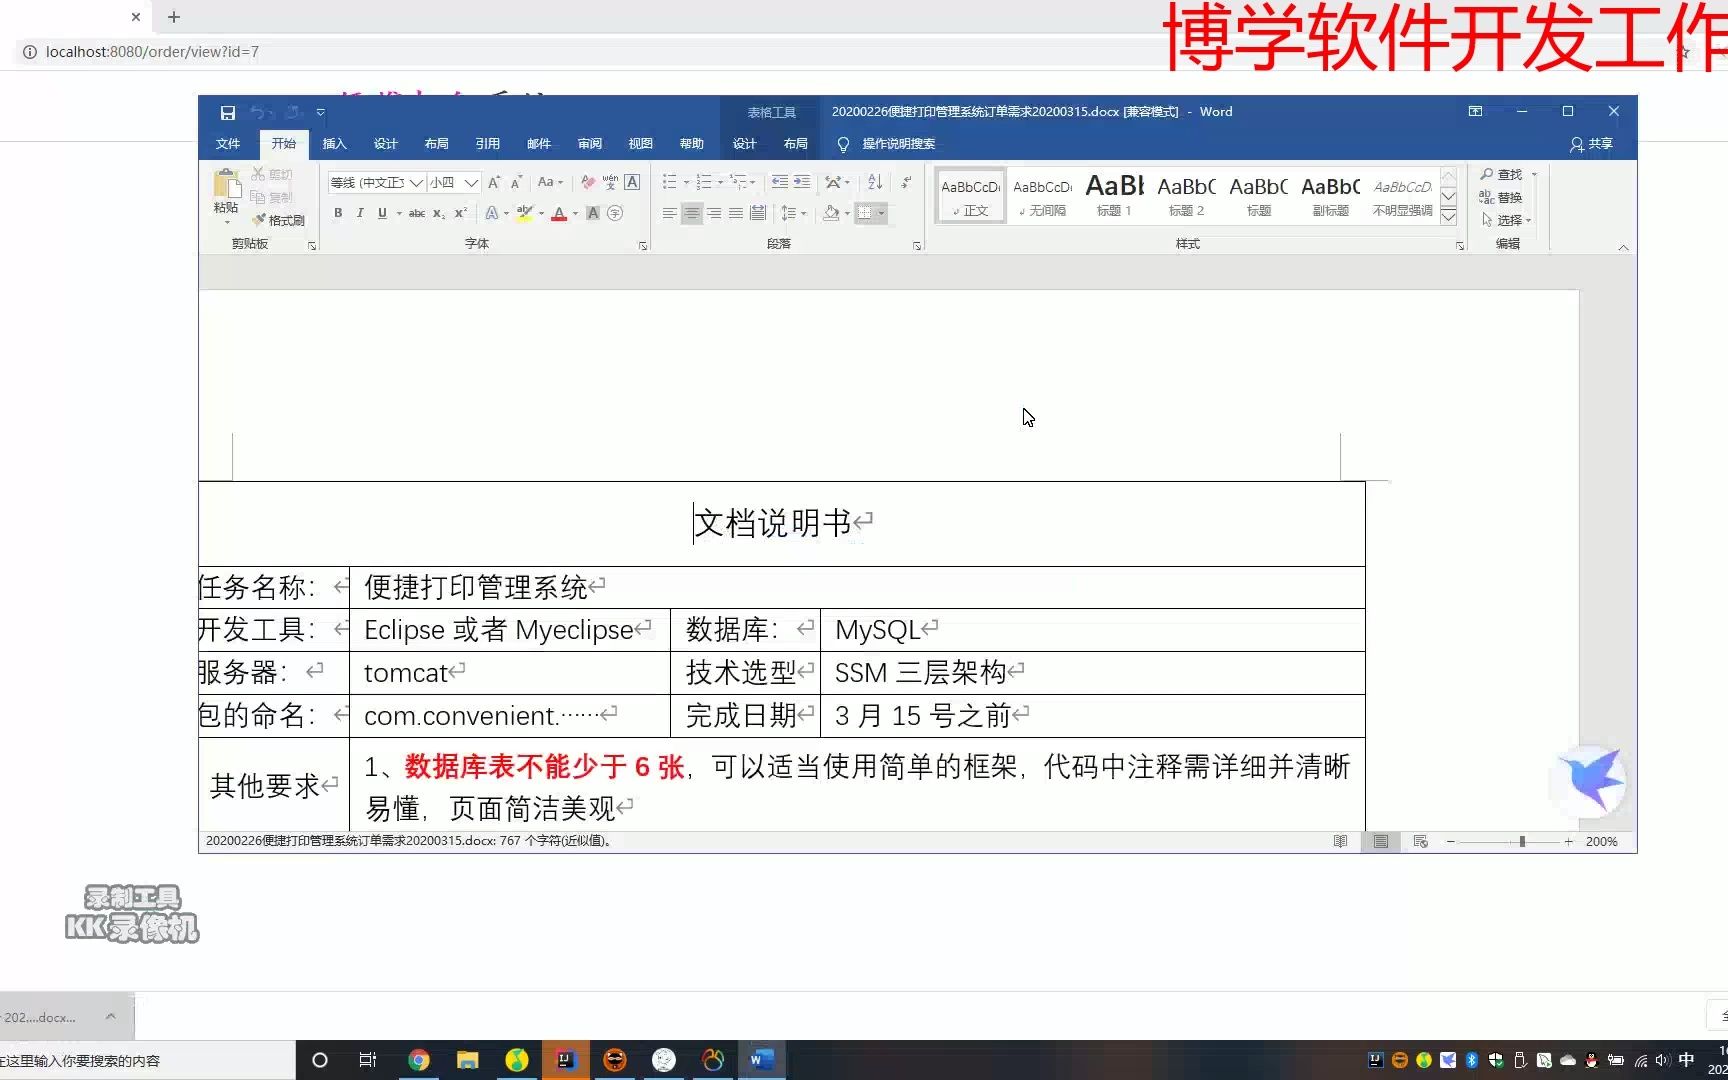Image resolution: width=1728 pixels, height=1080 pixels.
Task: Click the grow font size icon
Action: [494, 183]
